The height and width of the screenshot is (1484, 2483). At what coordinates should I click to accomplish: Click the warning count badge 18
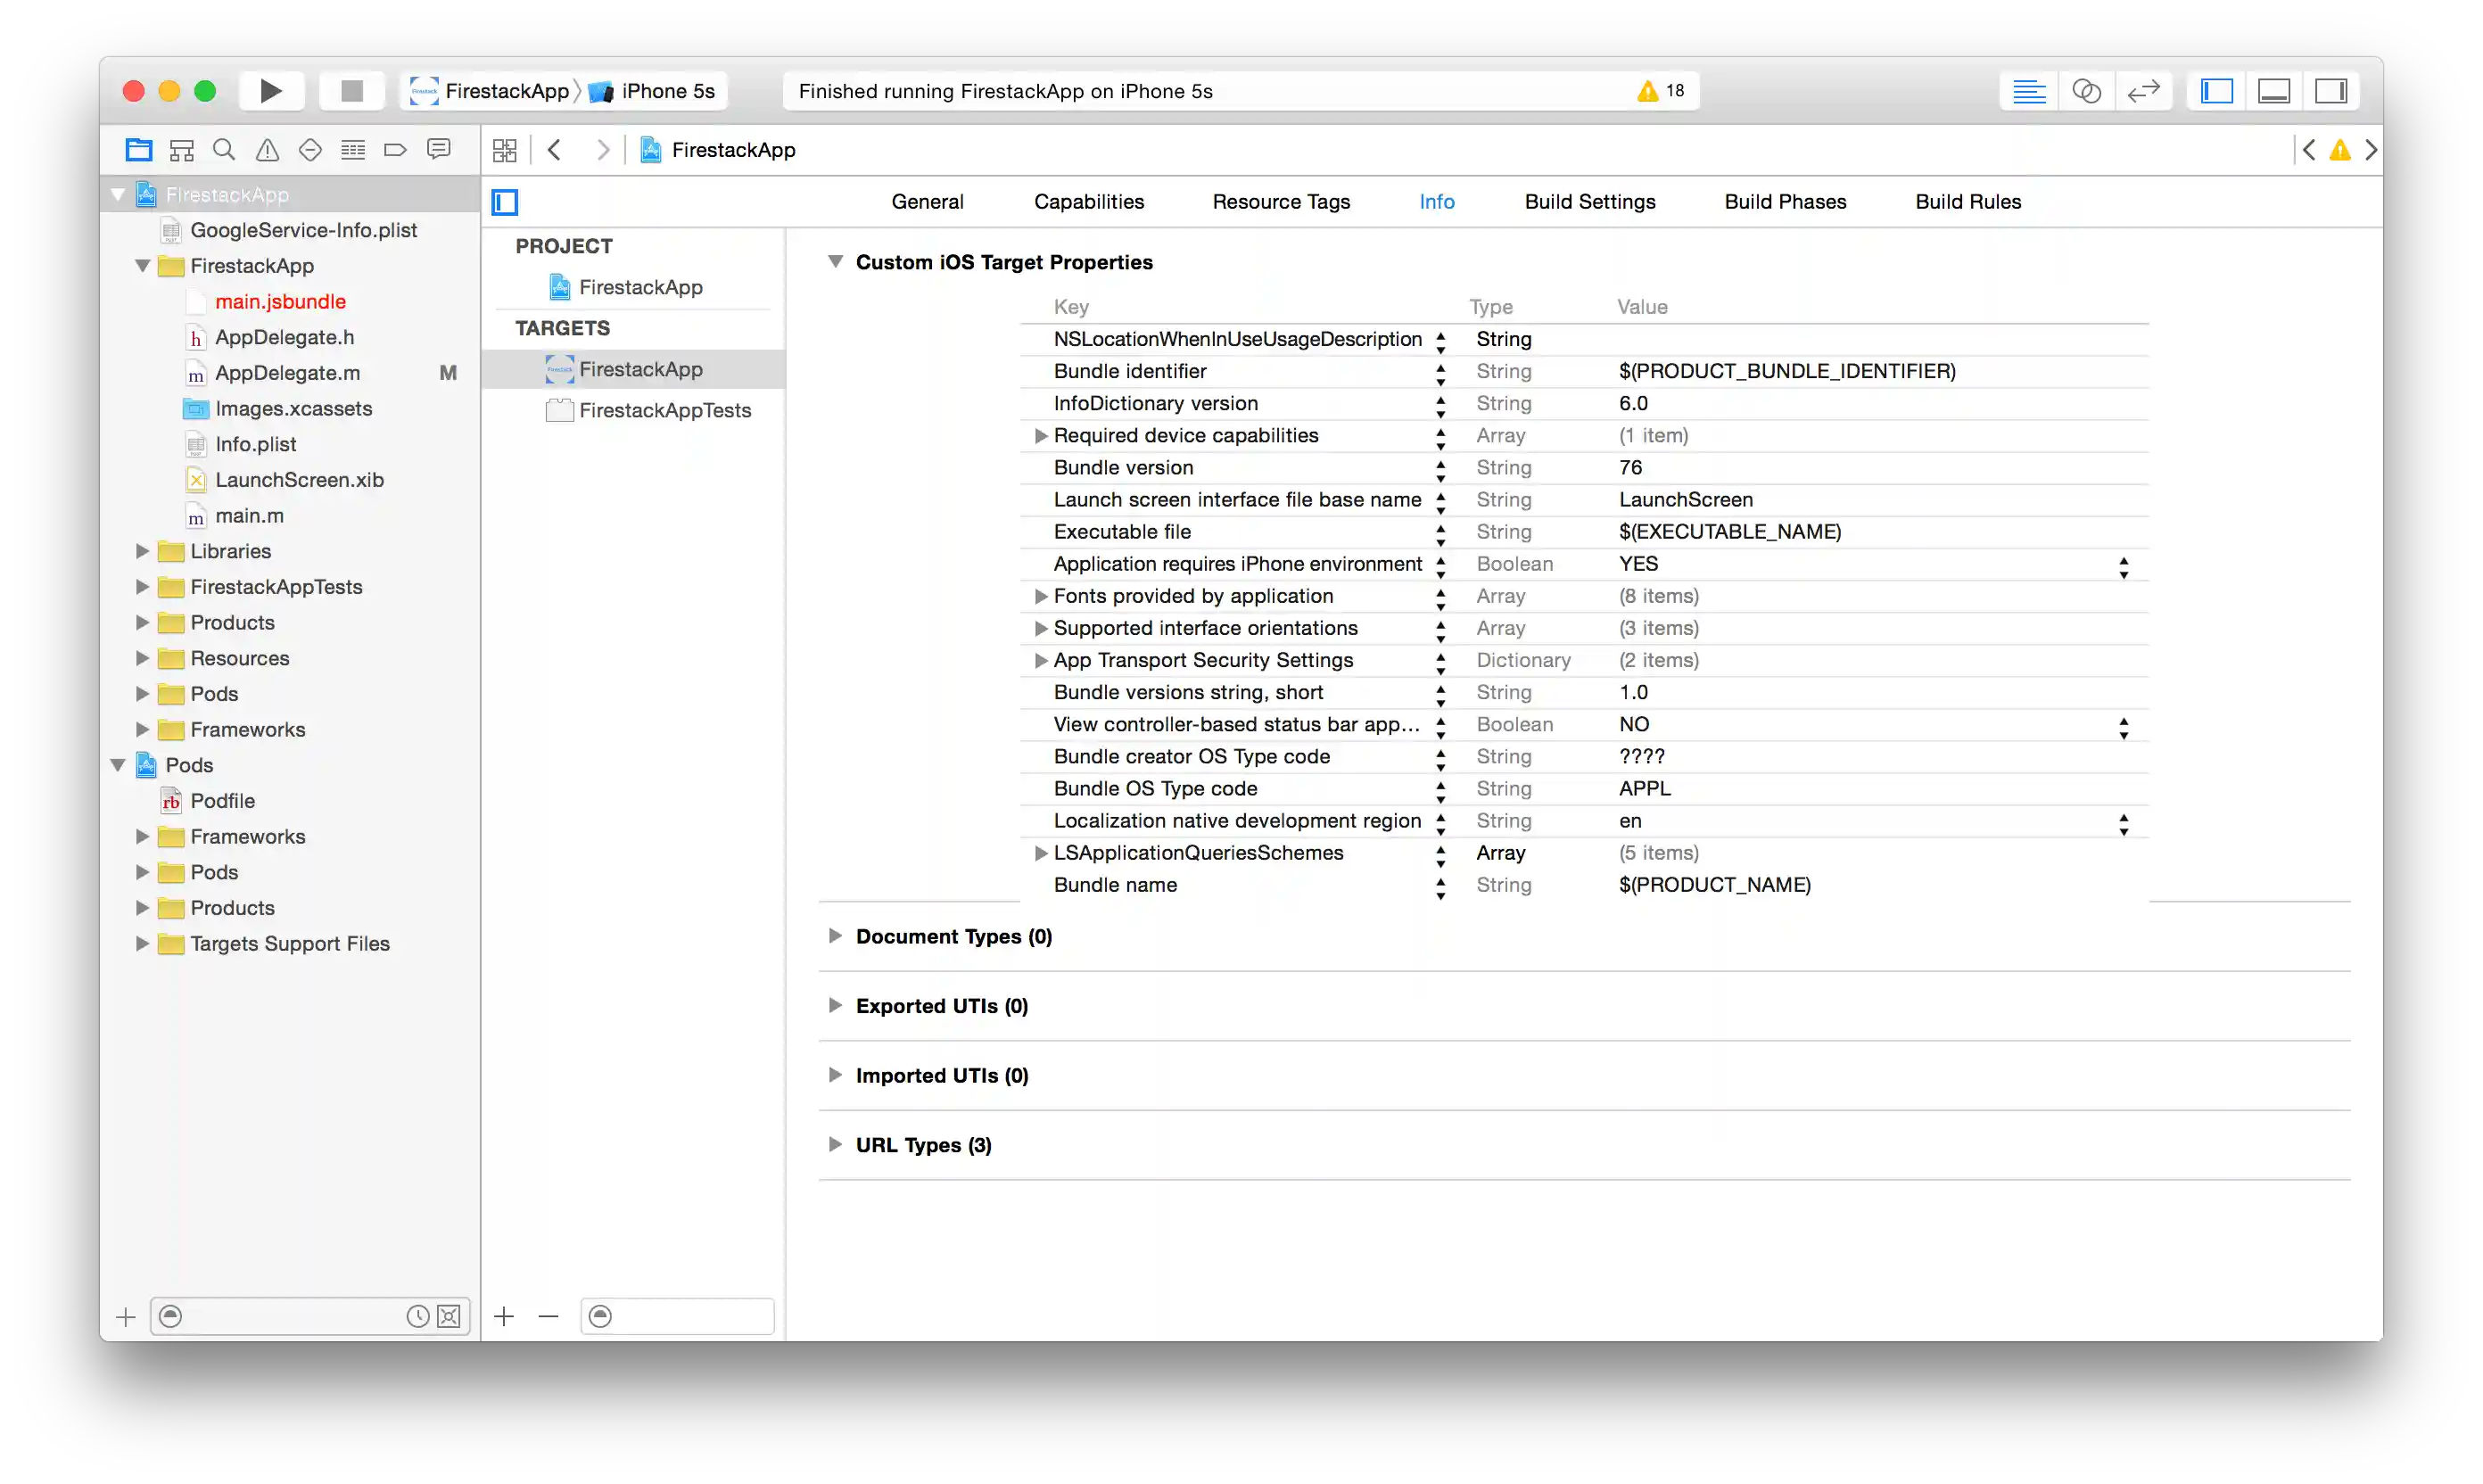(1661, 91)
